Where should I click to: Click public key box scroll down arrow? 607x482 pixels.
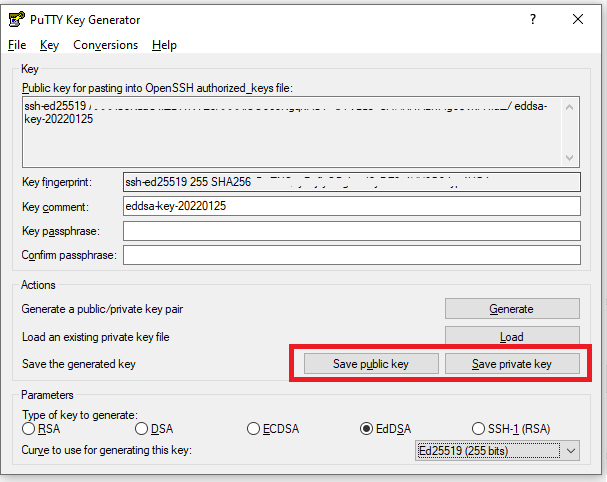(569, 158)
